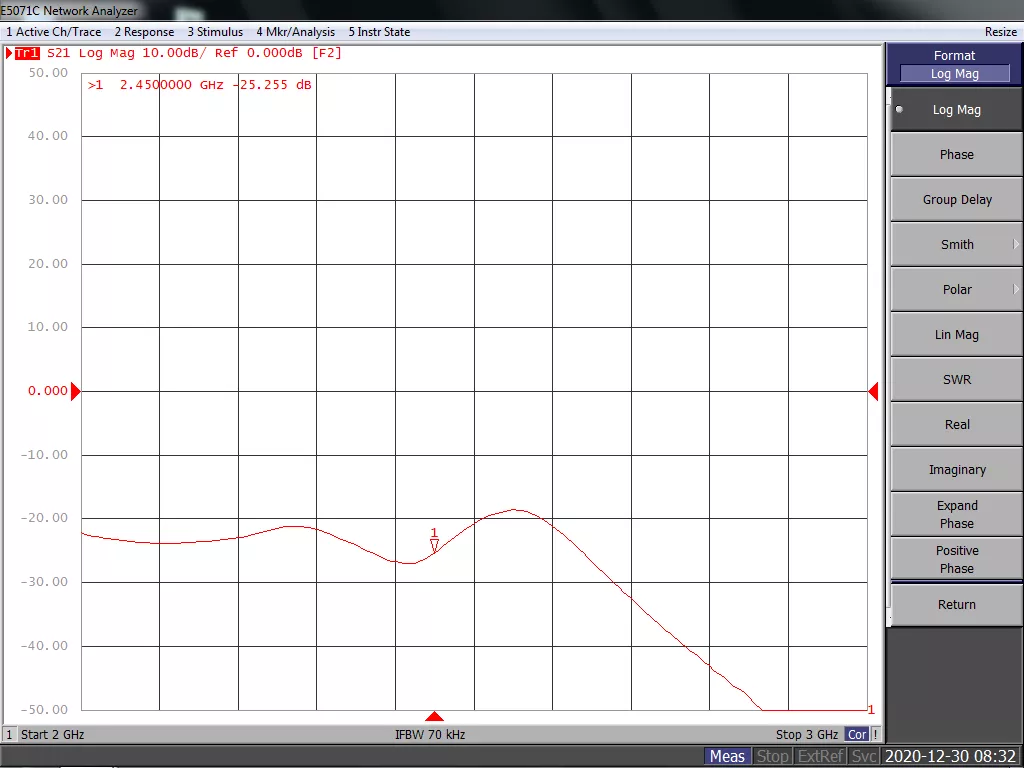Image resolution: width=1024 pixels, height=768 pixels.
Task: Expand the Smith chart submenu
Action: click(x=956, y=244)
